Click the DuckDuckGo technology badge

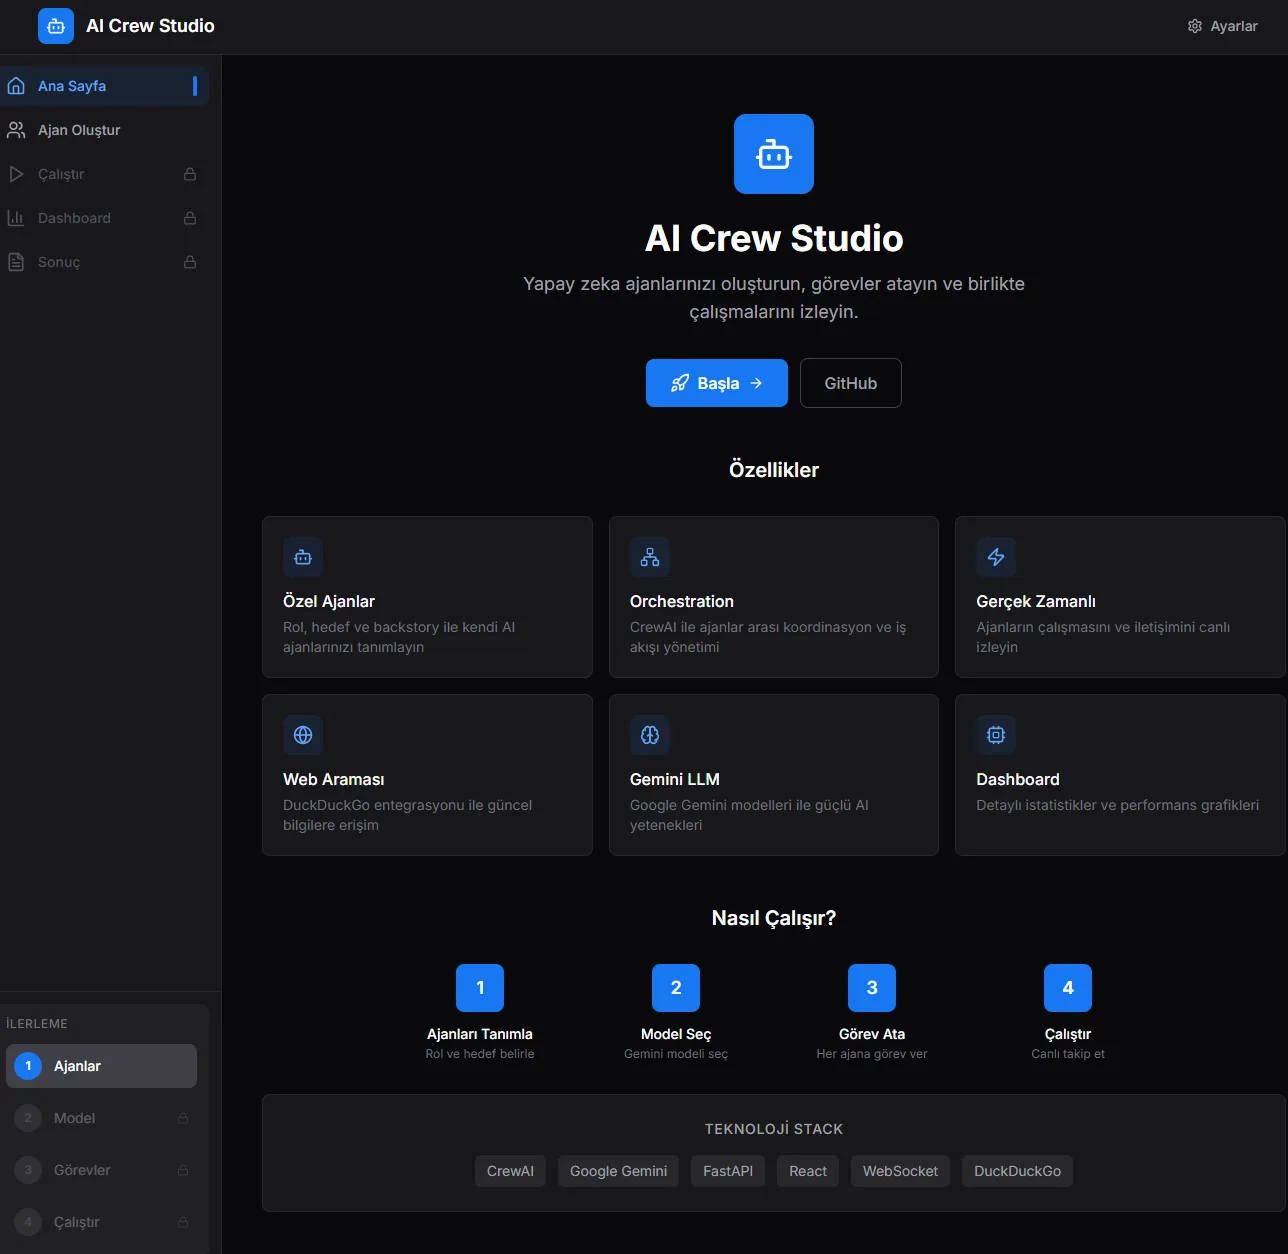(1017, 1171)
